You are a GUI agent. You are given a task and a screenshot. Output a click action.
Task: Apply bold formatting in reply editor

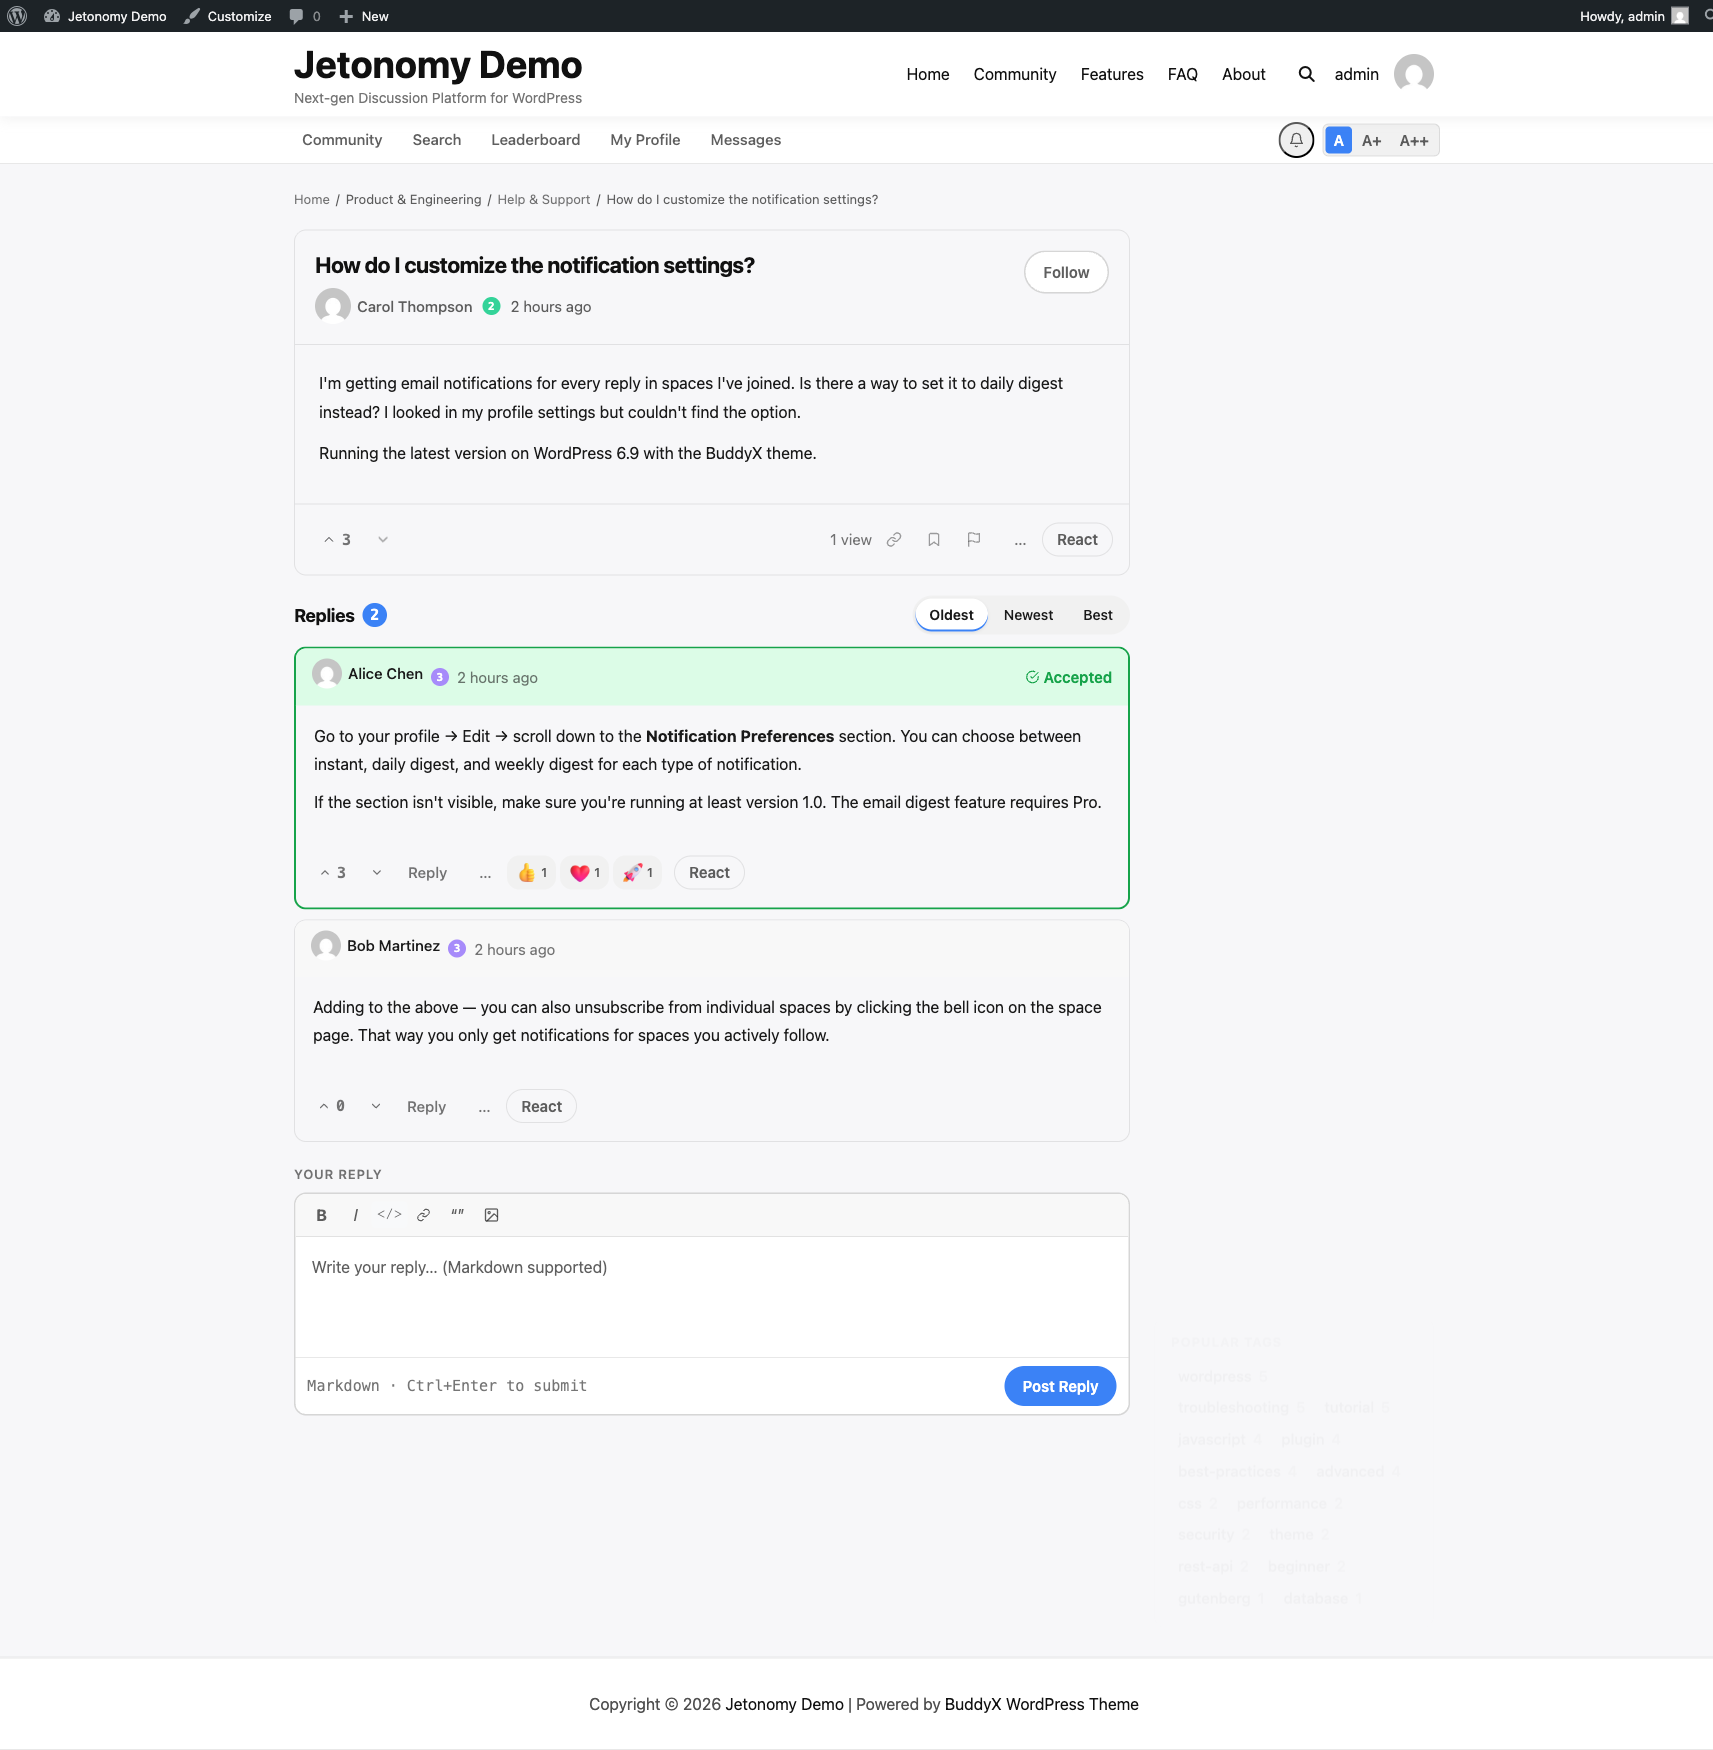point(321,1215)
